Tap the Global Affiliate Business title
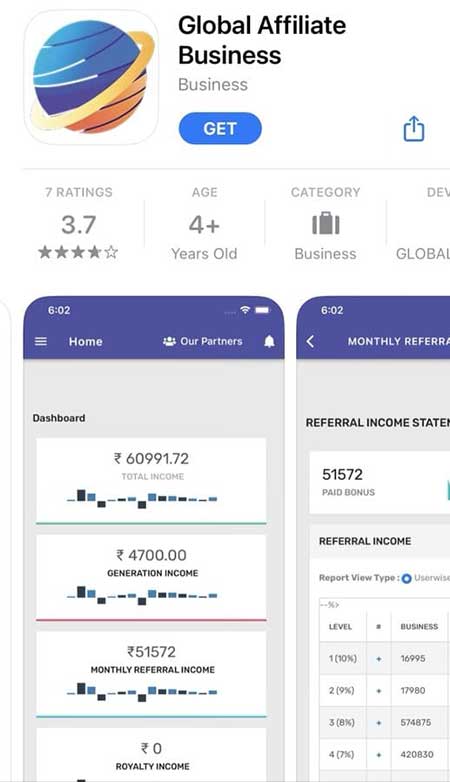 [262, 40]
